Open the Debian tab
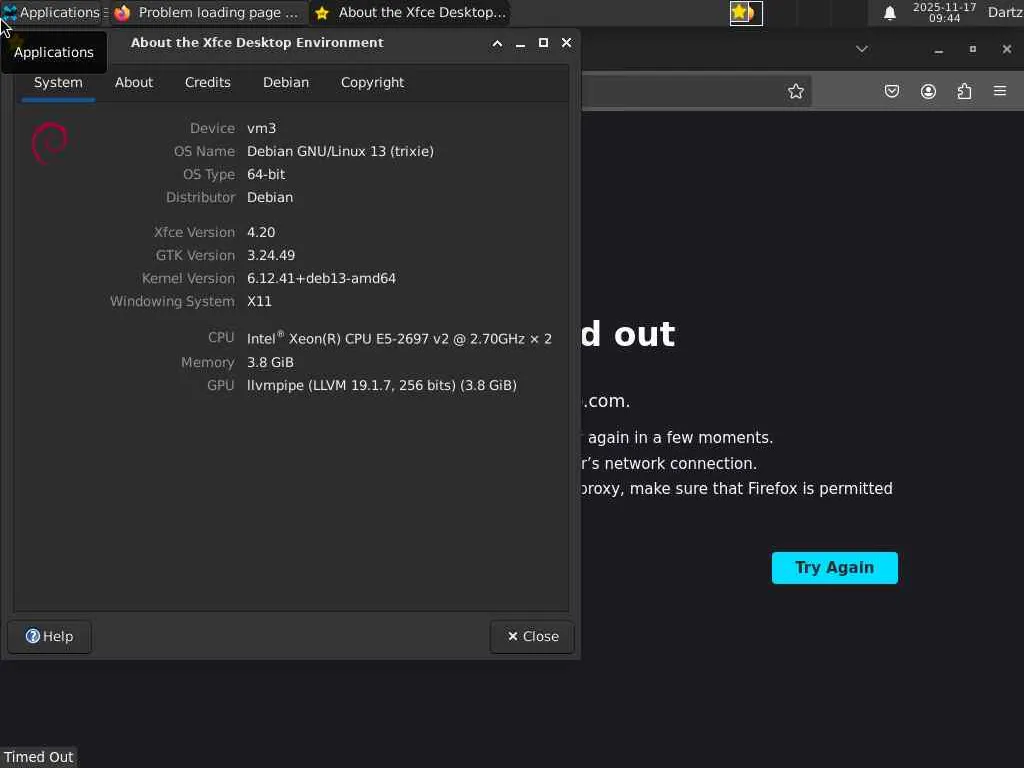This screenshot has height=768, width=1024. [x=286, y=83]
